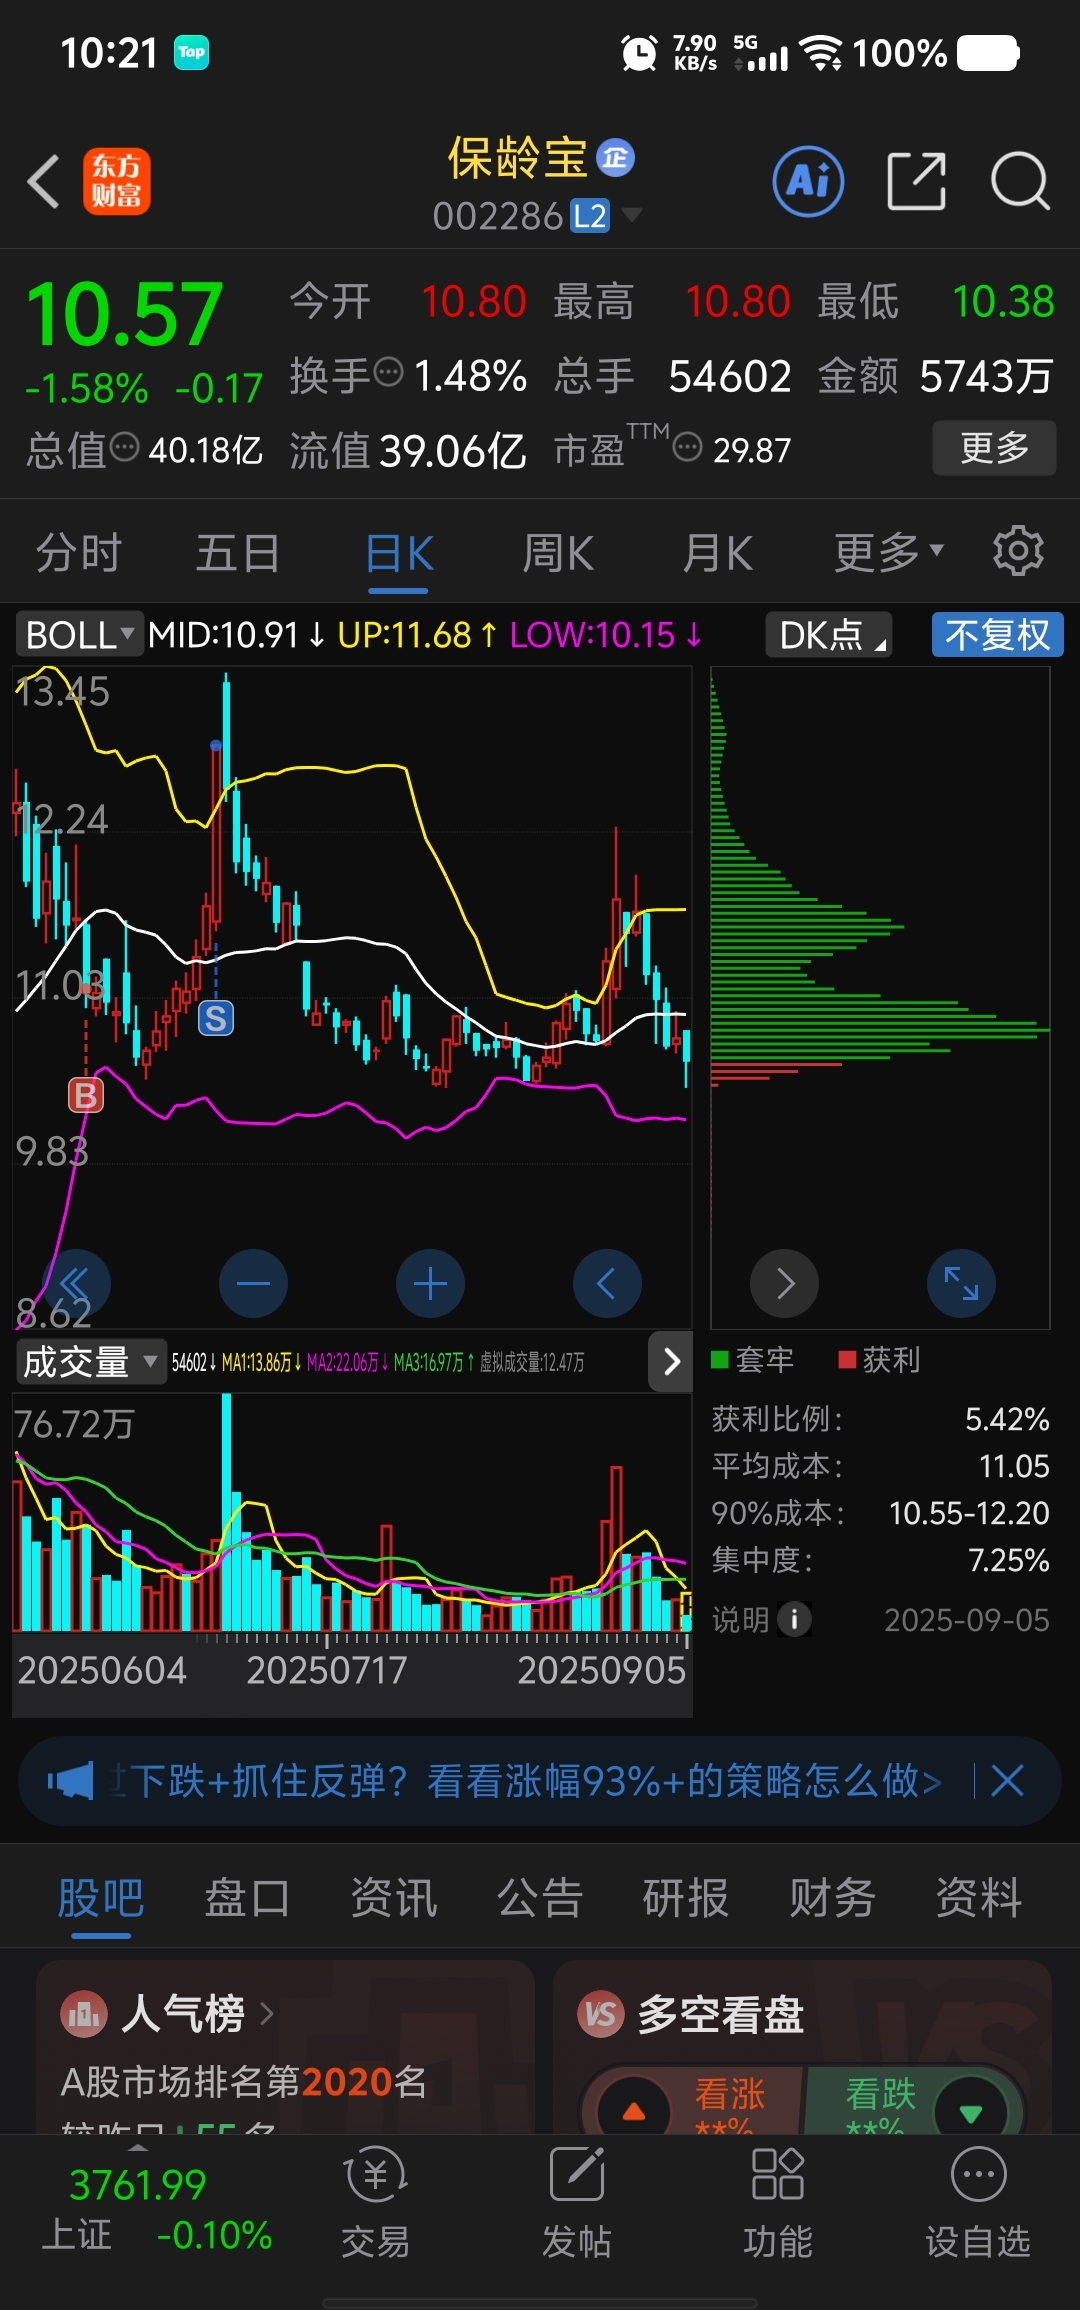Expand chip distribution to fullscreen
1080x2310 pixels.
pos(961,1283)
